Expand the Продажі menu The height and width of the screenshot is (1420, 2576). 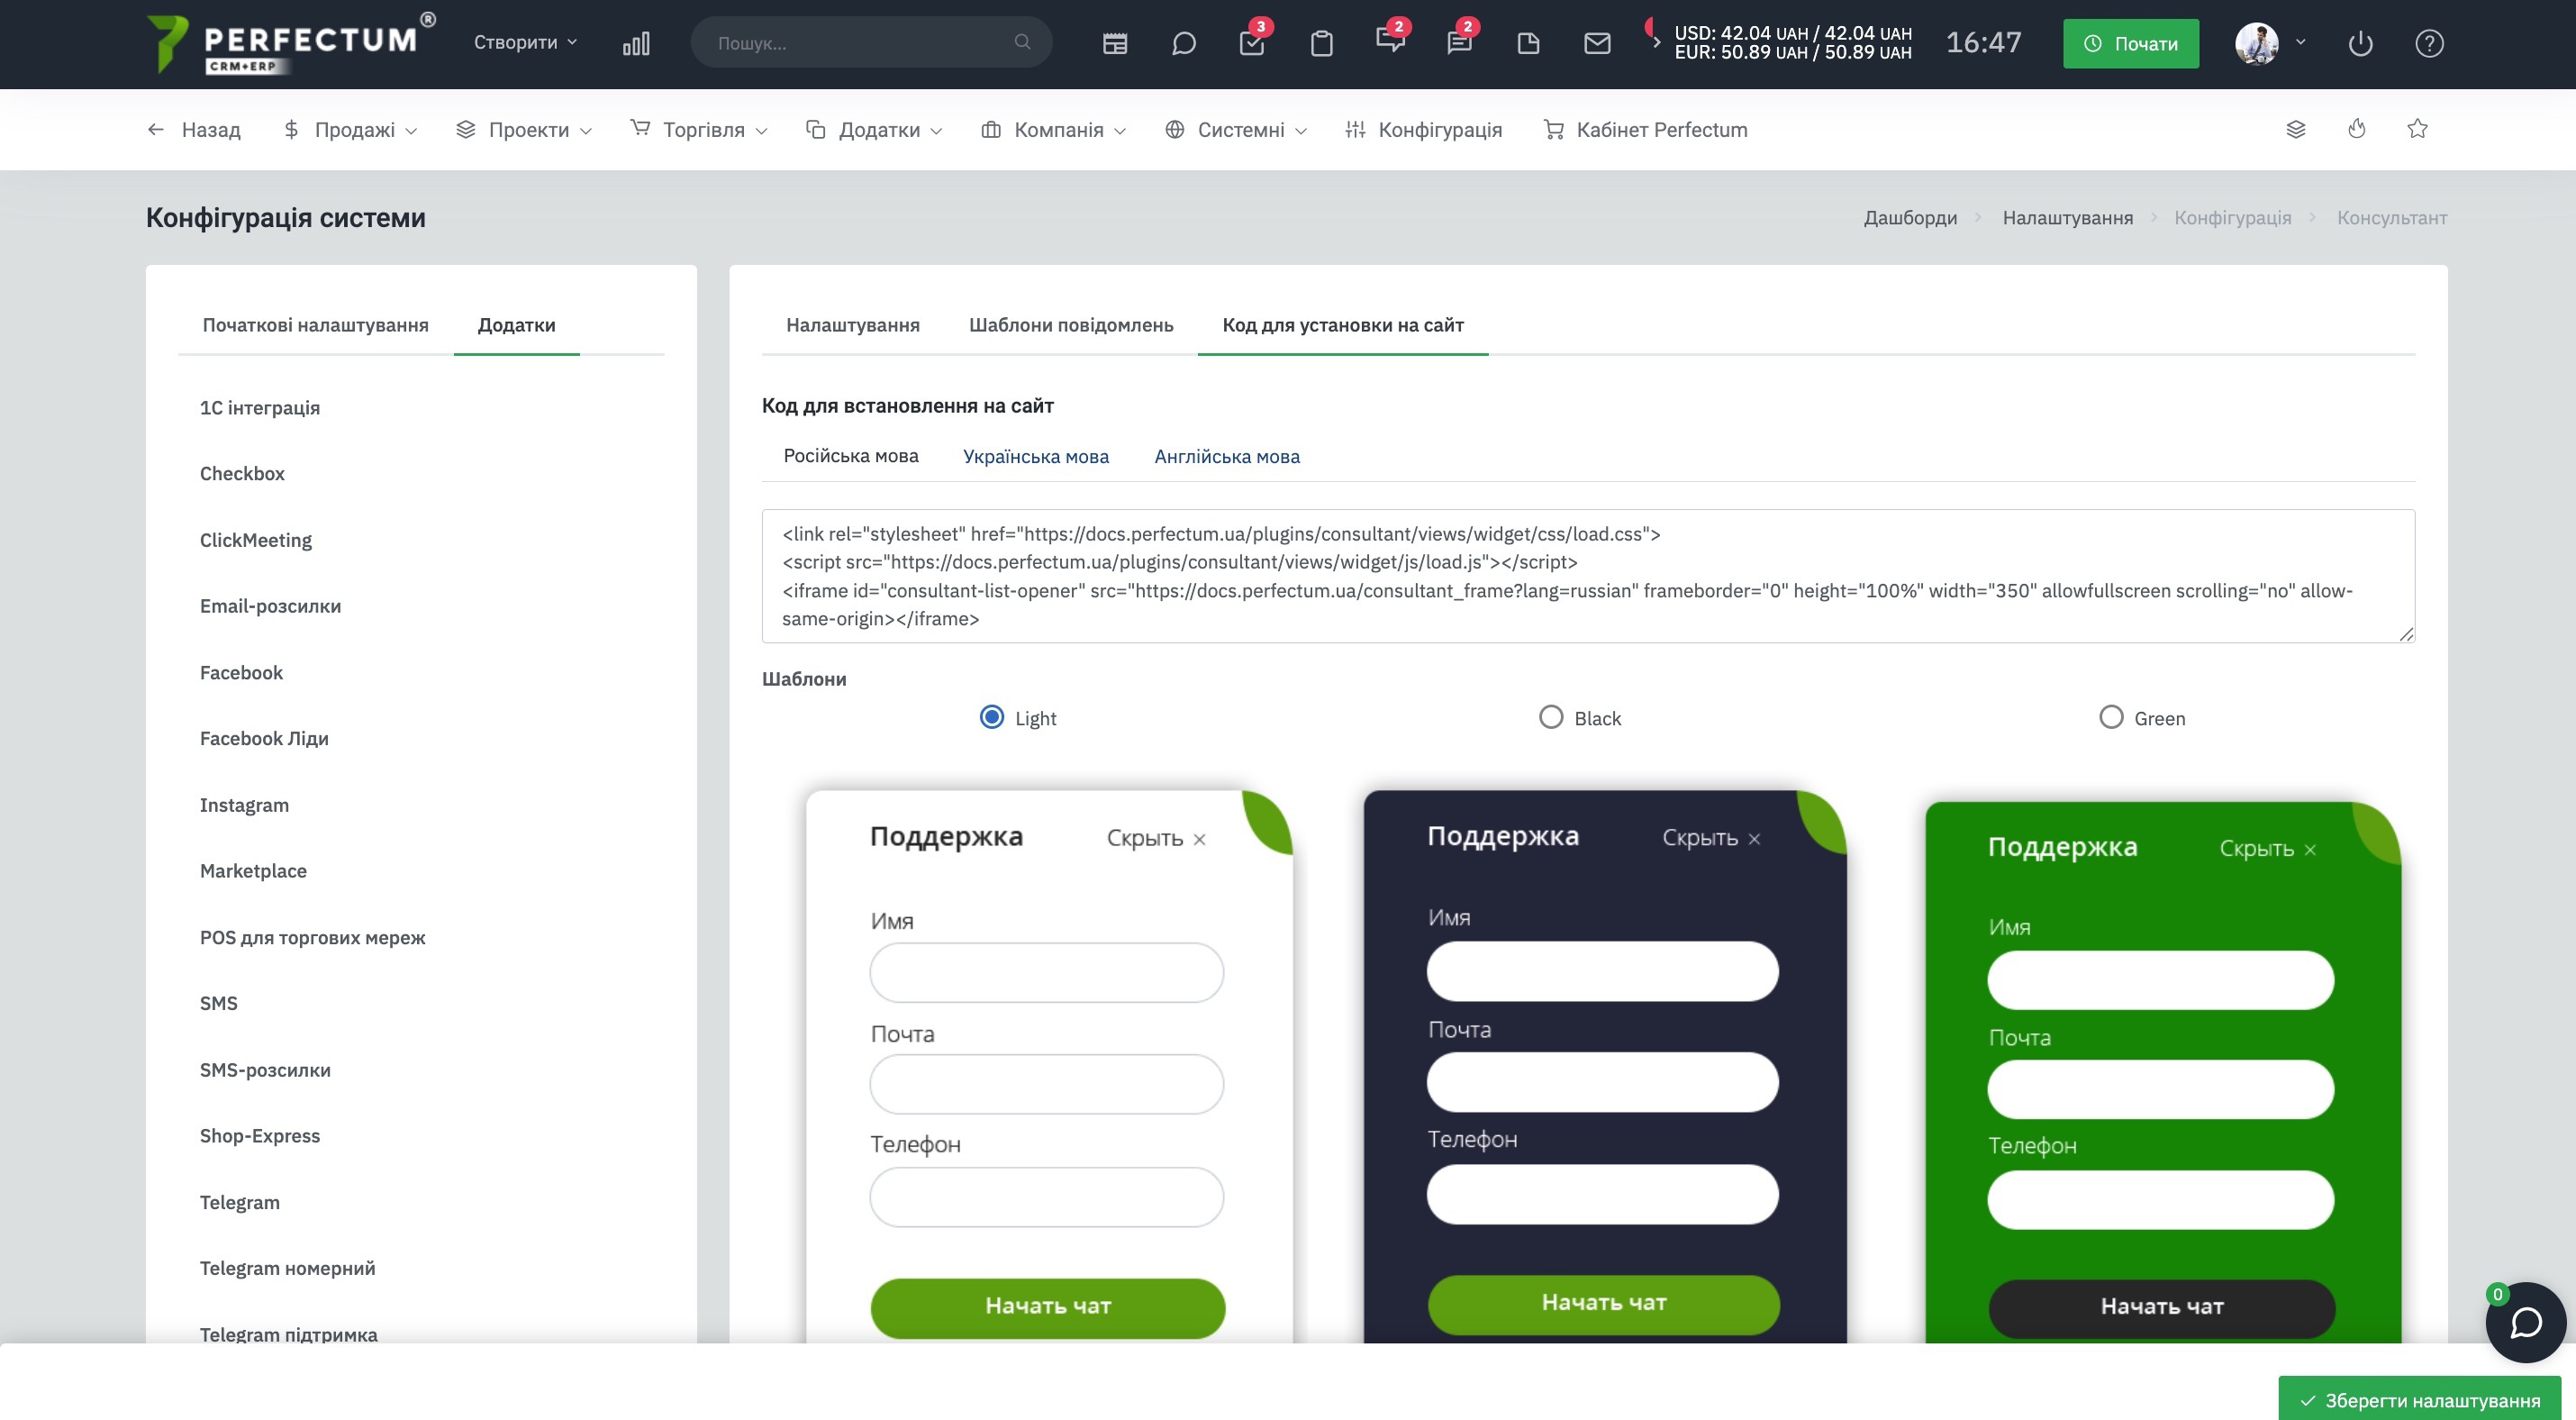click(350, 129)
